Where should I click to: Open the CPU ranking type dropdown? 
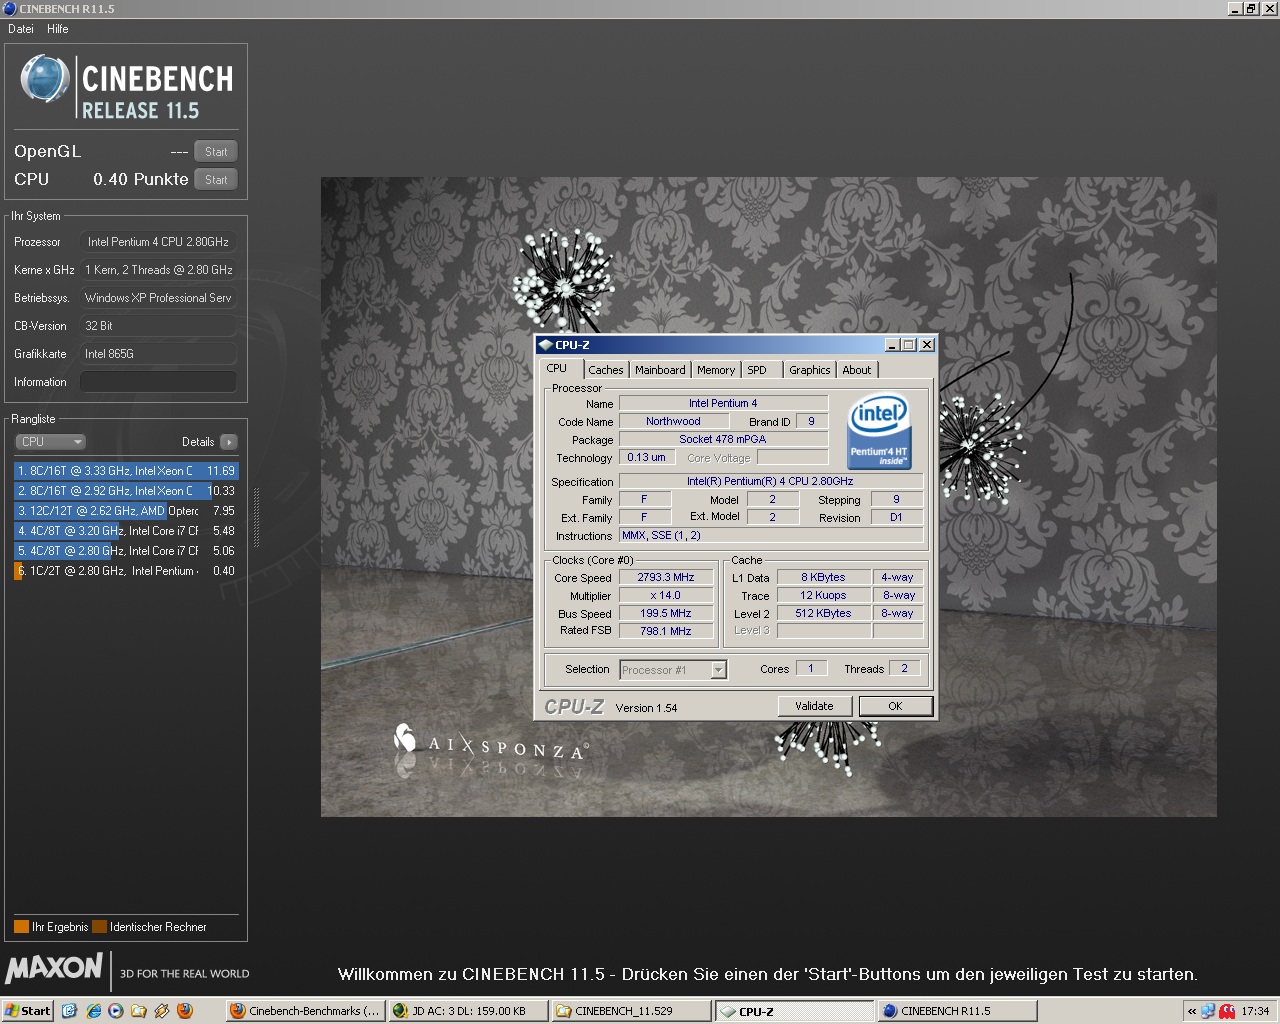coord(50,442)
